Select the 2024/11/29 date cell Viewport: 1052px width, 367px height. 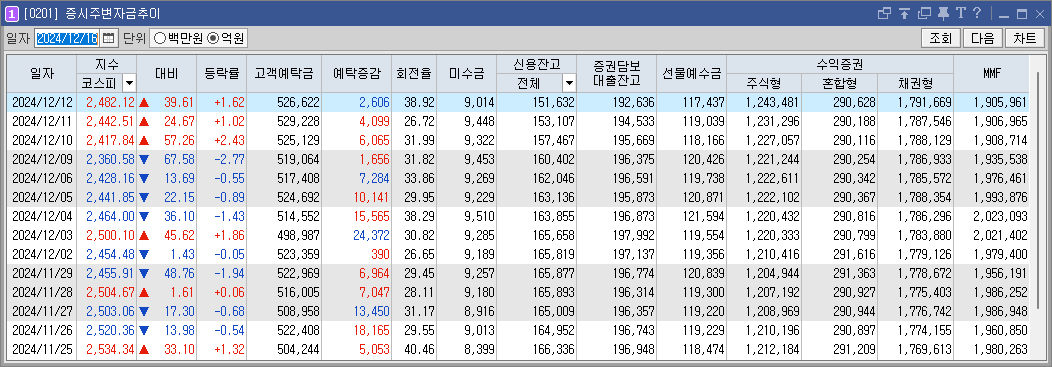[x=42, y=274]
